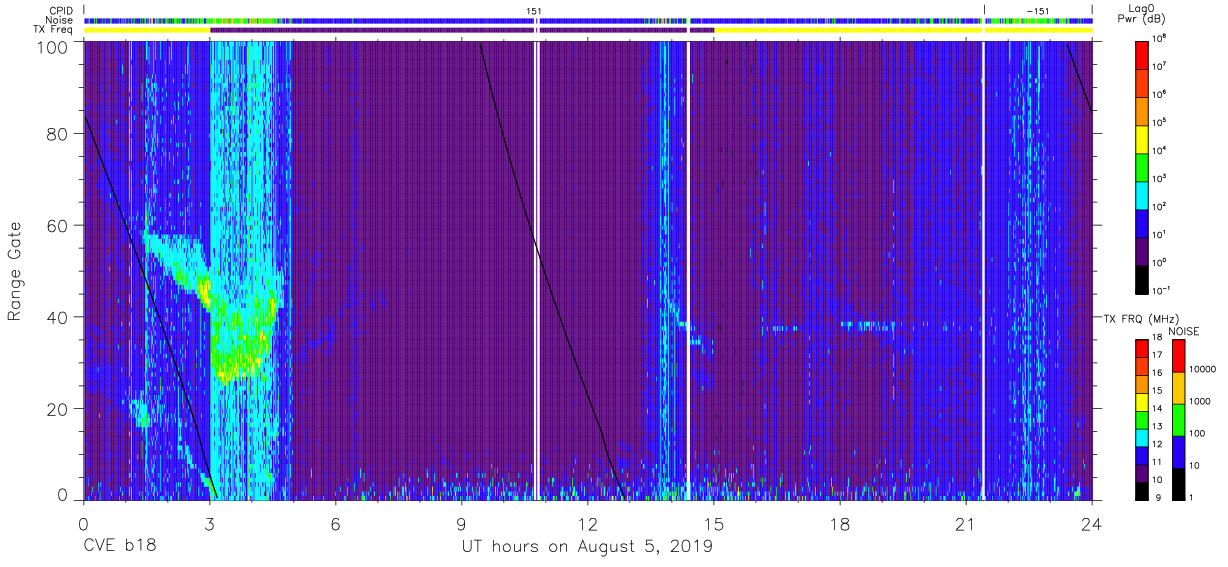Click the white data gap near 10.8 UT
Screen dimensions: 1228x567
[x=537, y=270]
